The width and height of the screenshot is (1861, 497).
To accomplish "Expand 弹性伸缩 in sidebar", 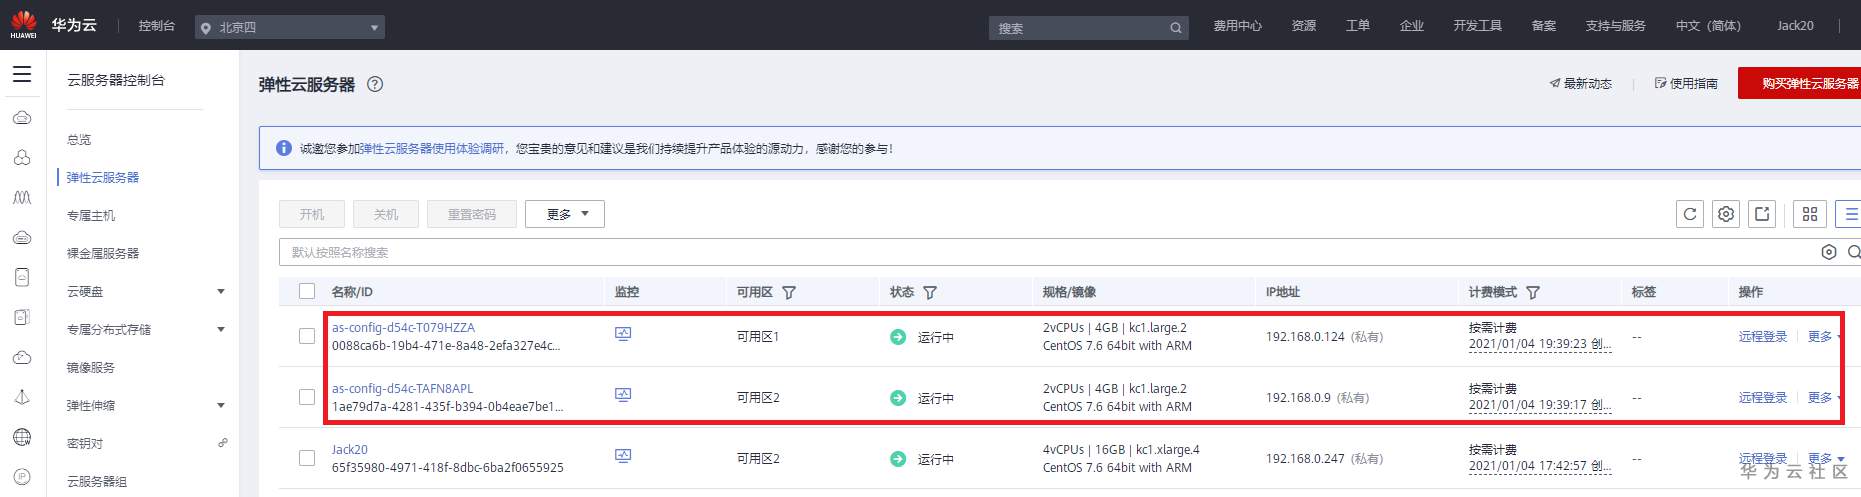I will (x=221, y=405).
